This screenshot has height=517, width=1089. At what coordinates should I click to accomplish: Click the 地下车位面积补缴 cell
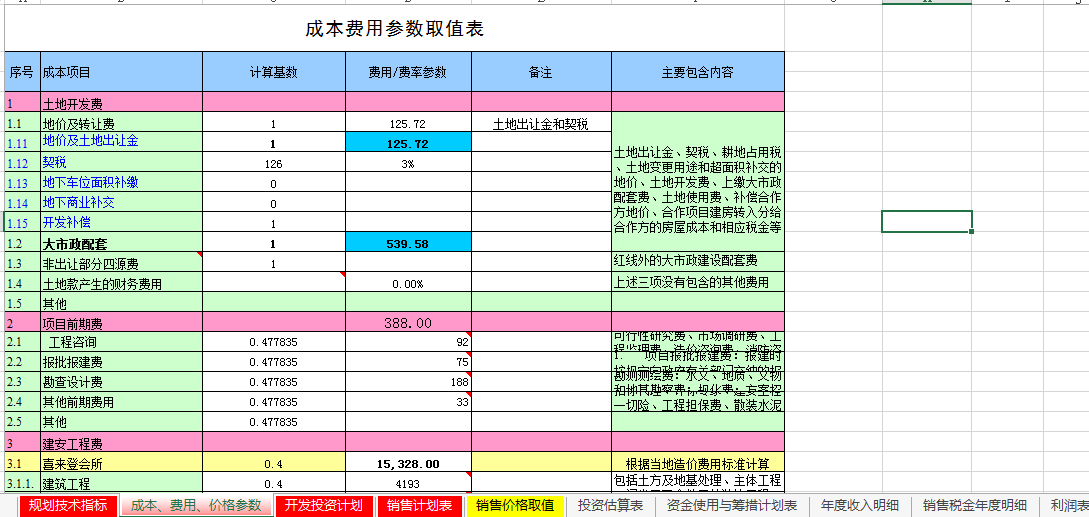pos(122,183)
